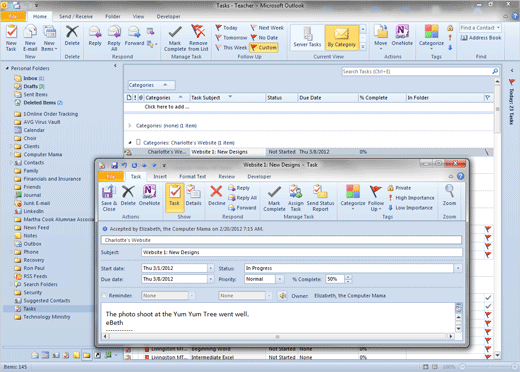The height and width of the screenshot is (372, 520).
Task: Open Review tab in task window
Action: (227, 177)
